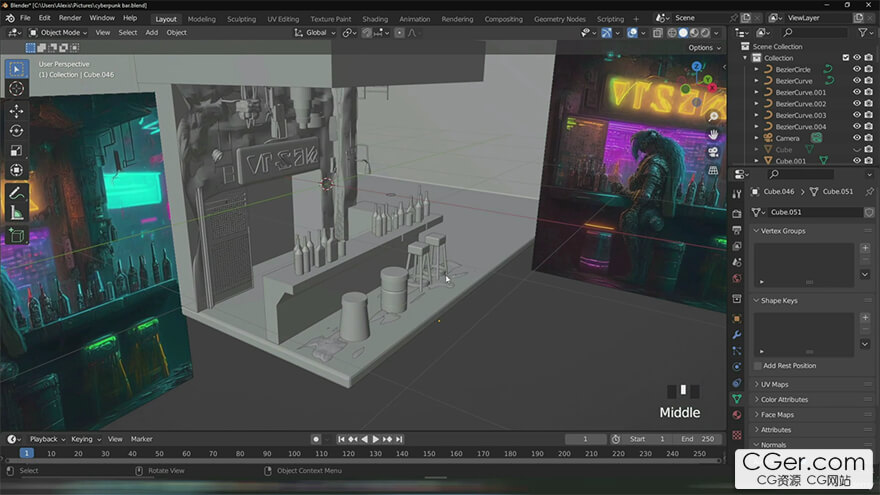Hide Camera object in viewport
The height and width of the screenshot is (495, 880).
tap(857, 138)
